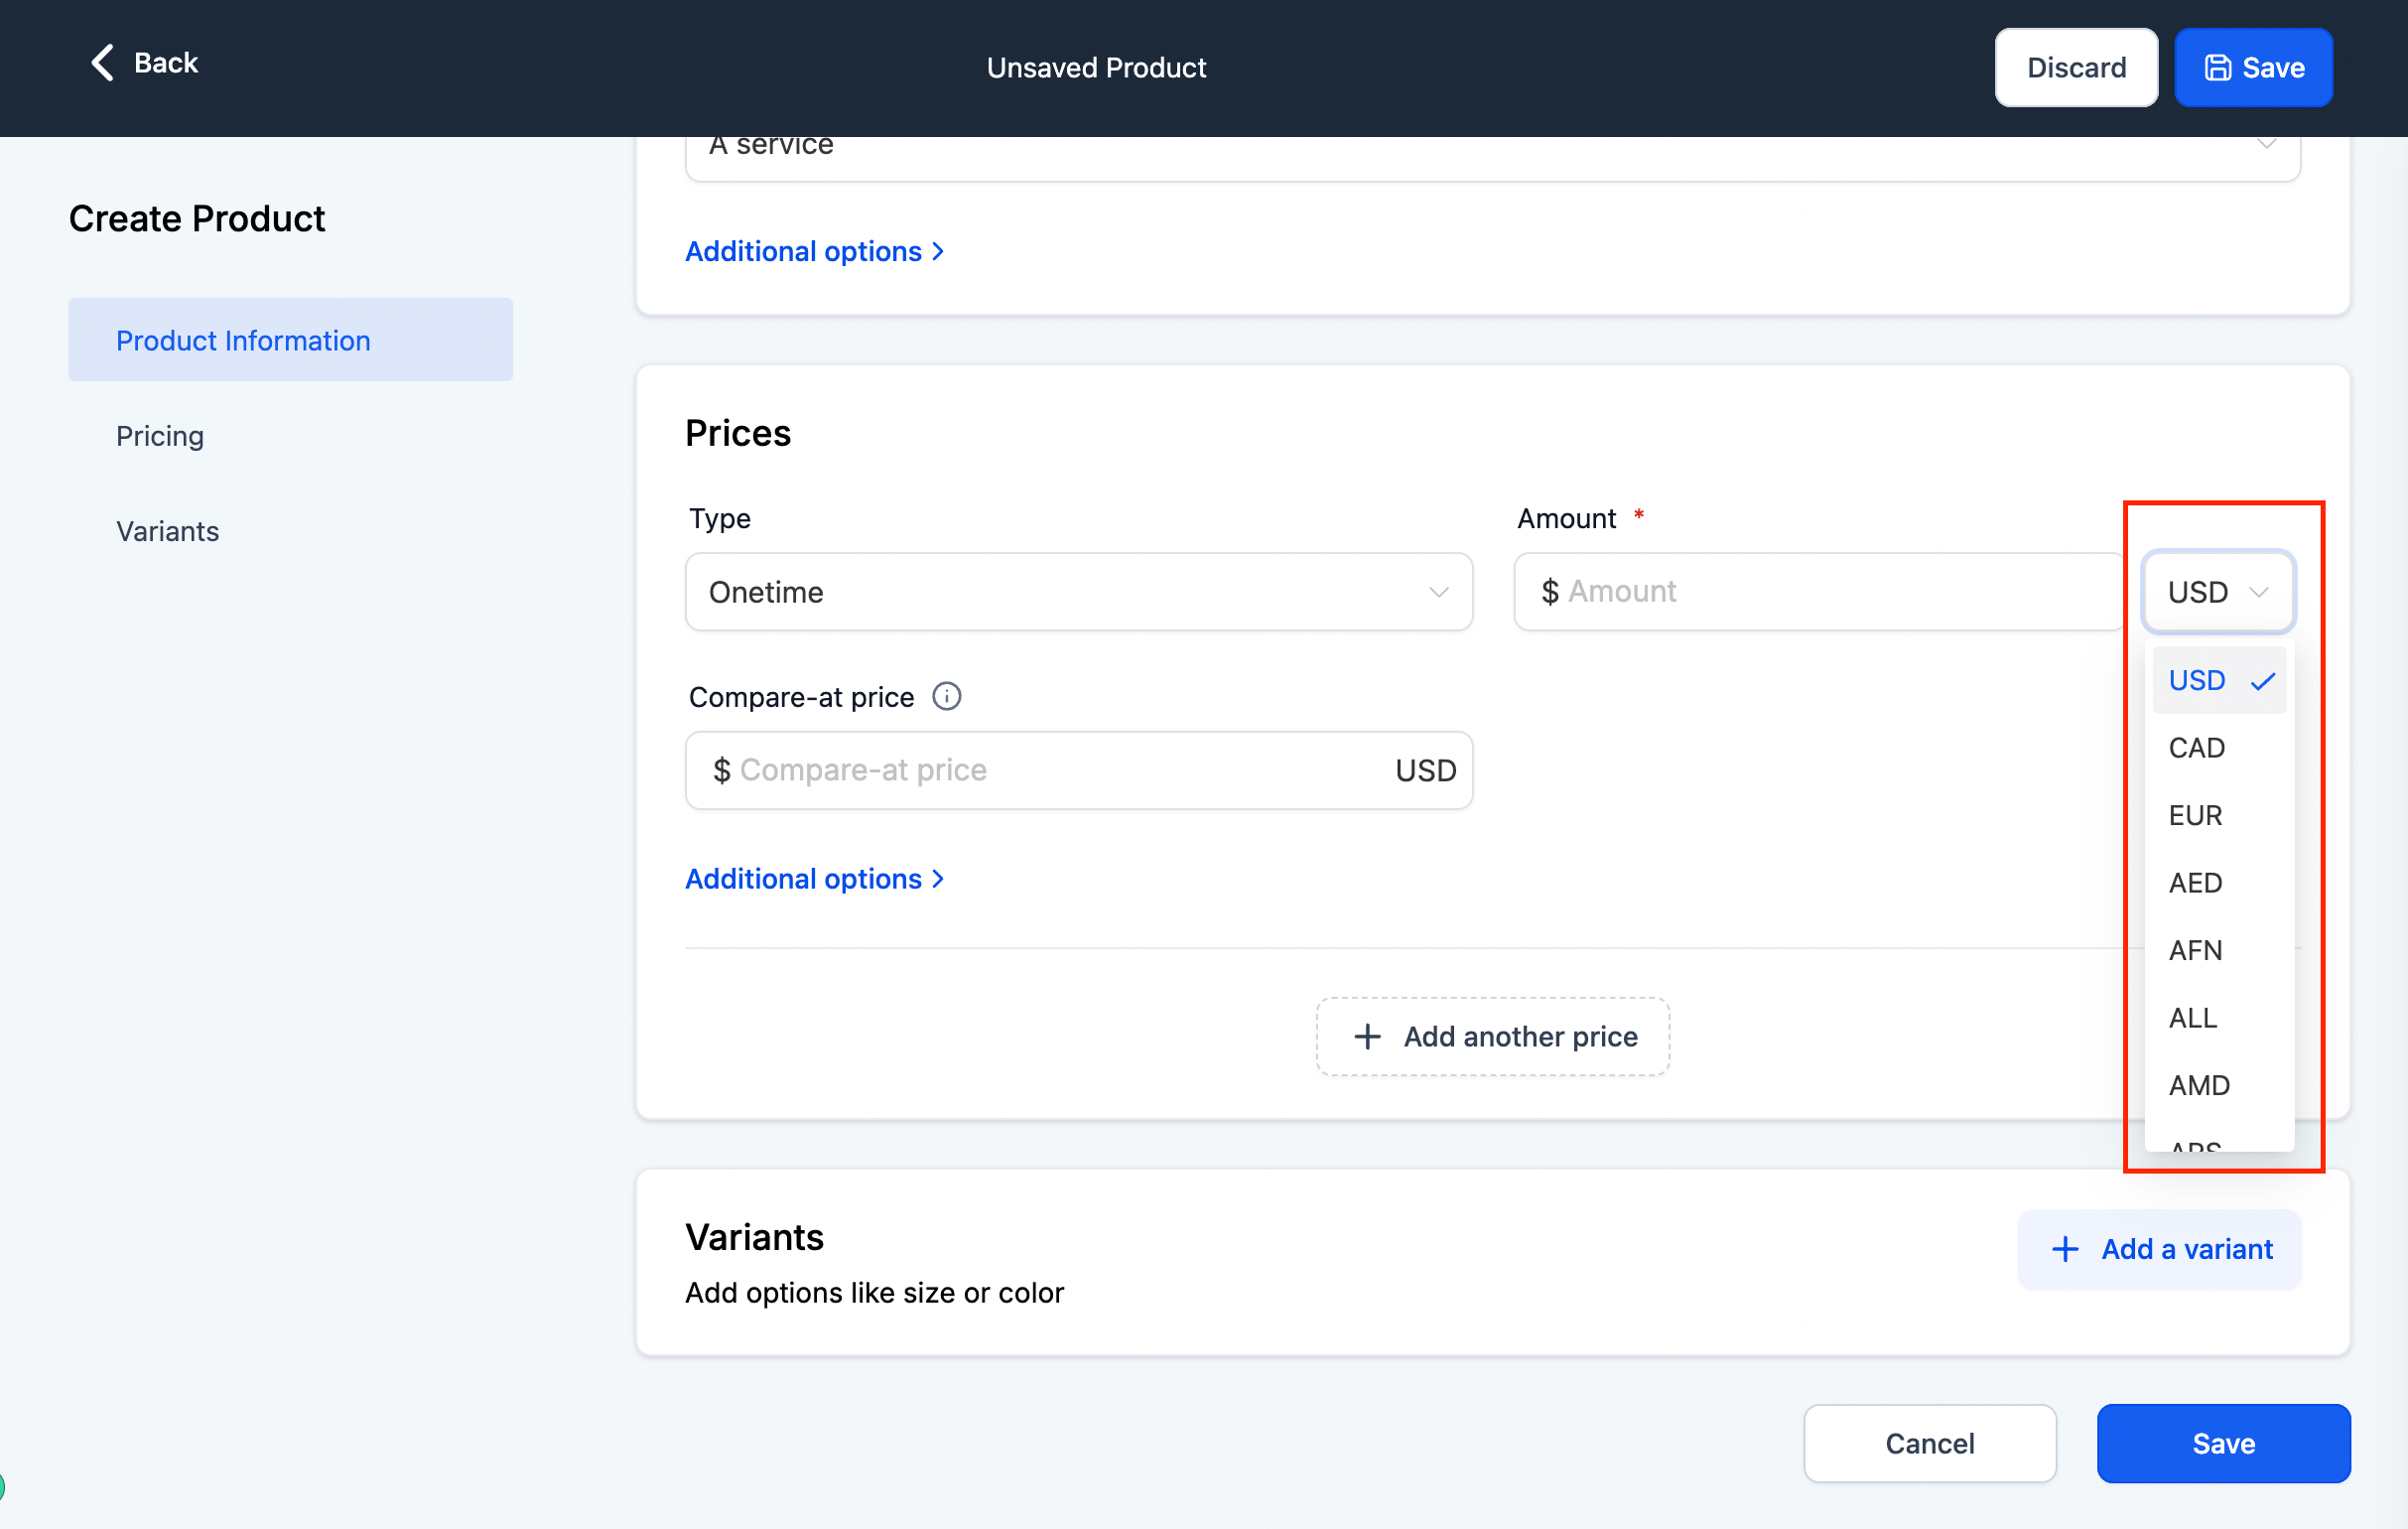Click the Discard button to cancel changes
The height and width of the screenshot is (1529, 2408).
pos(2076,67)
